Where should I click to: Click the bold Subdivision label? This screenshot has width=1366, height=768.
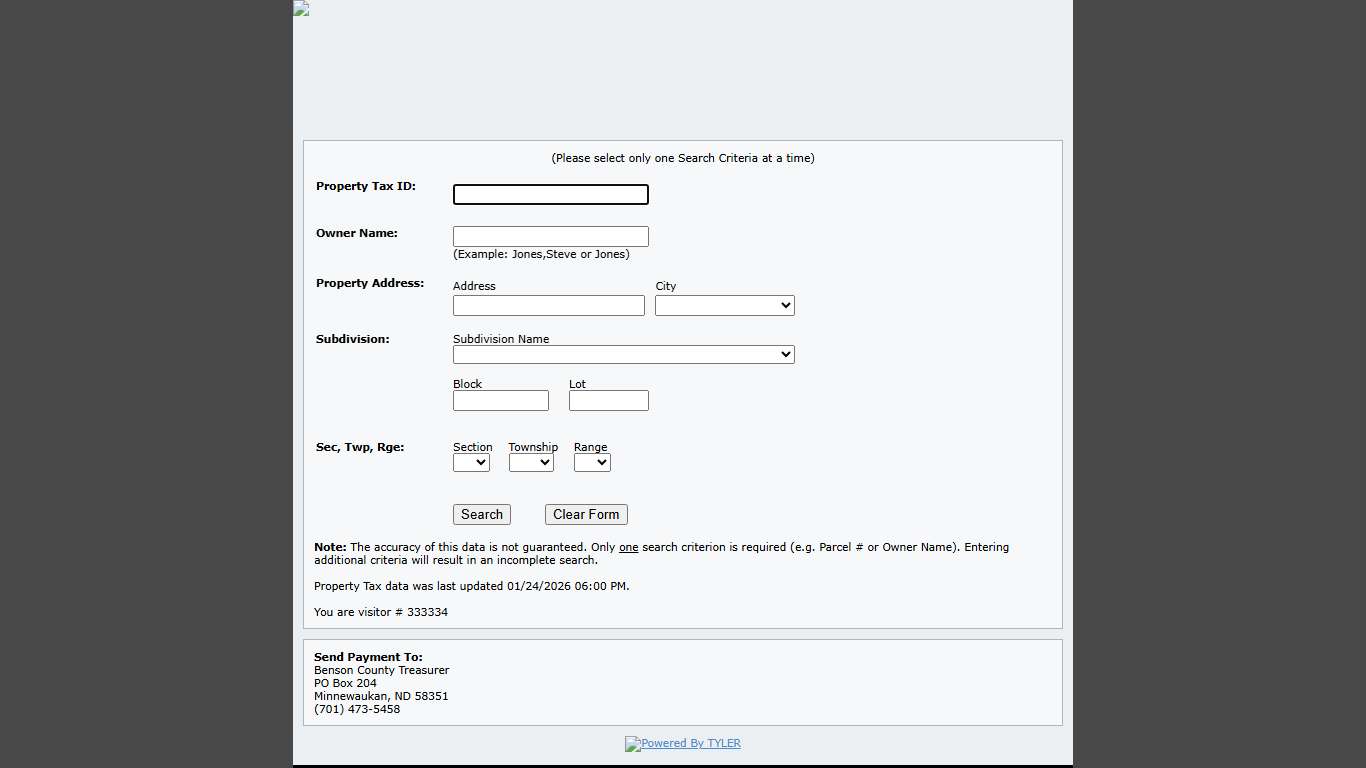coord(353,340)
